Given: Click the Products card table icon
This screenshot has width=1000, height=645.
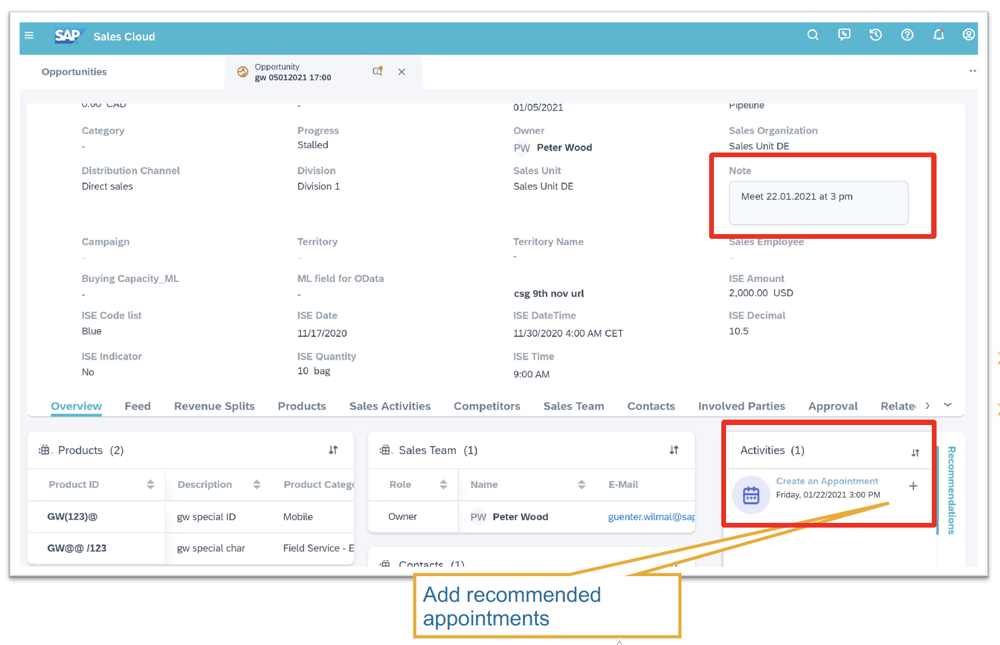Looking at the screenshot, I should click(44, 450).
